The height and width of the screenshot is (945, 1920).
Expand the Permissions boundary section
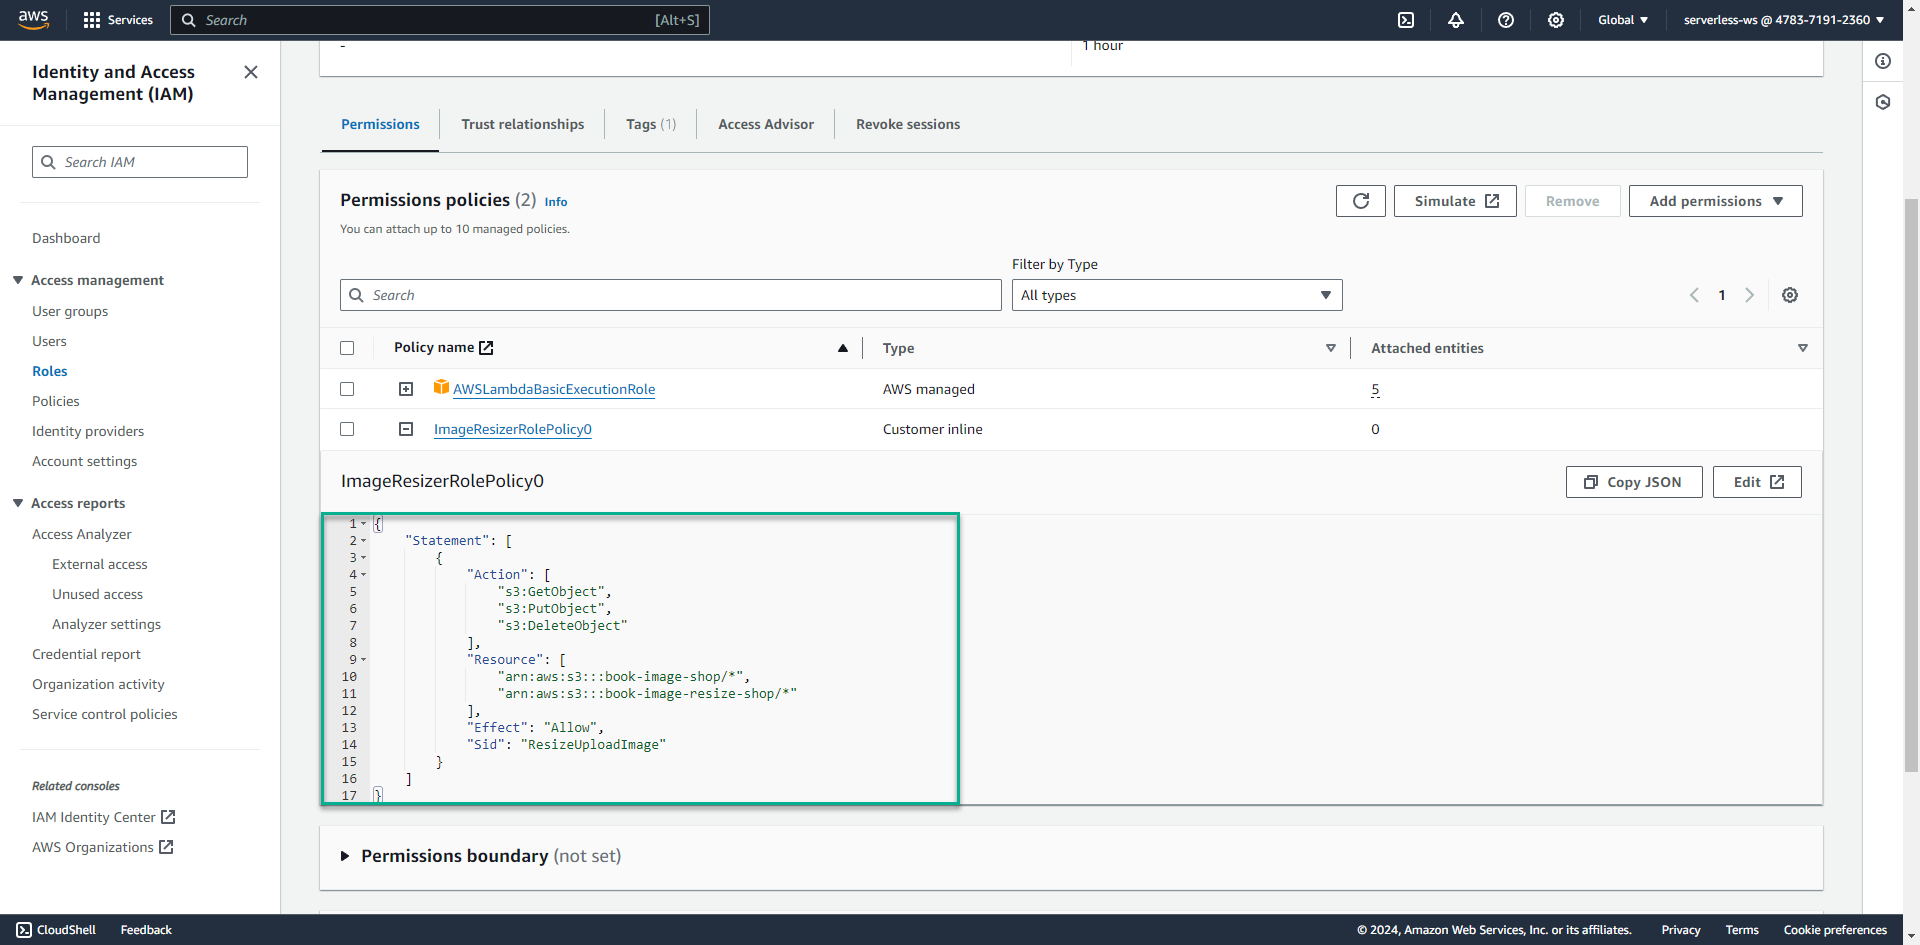point(345,856)
